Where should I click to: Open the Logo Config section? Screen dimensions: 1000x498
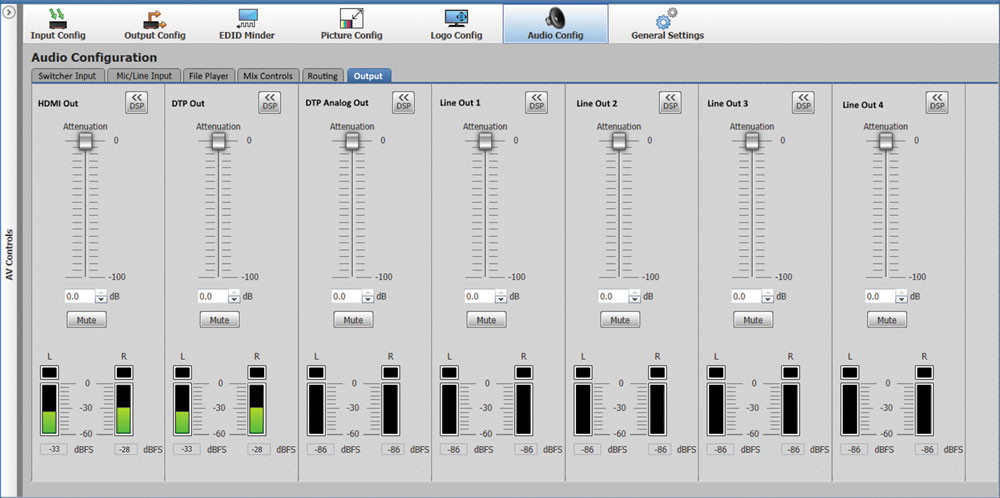455,23
